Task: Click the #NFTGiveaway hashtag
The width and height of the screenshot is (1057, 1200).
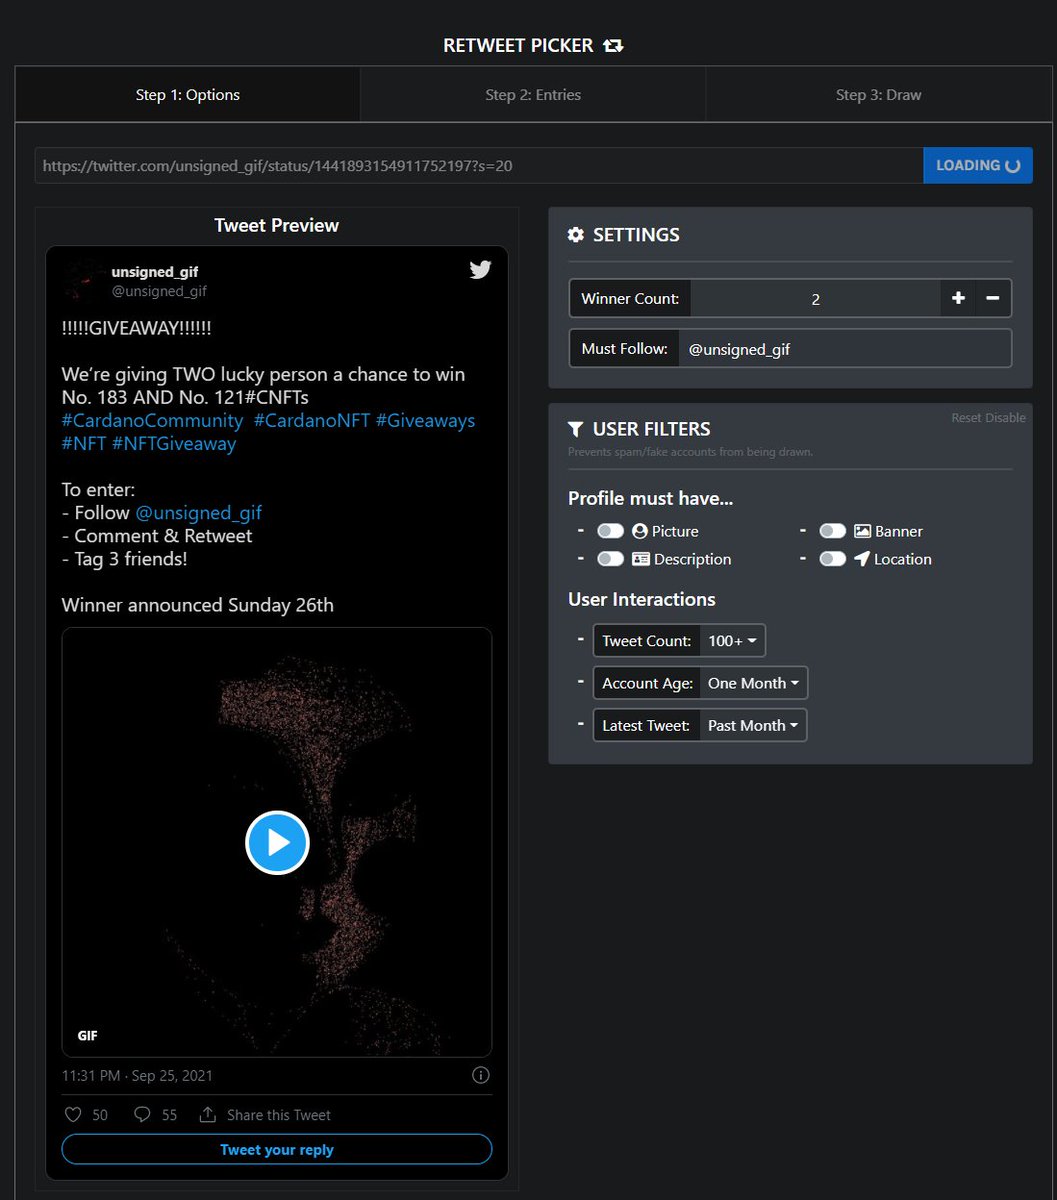Action: pos(174,443)
